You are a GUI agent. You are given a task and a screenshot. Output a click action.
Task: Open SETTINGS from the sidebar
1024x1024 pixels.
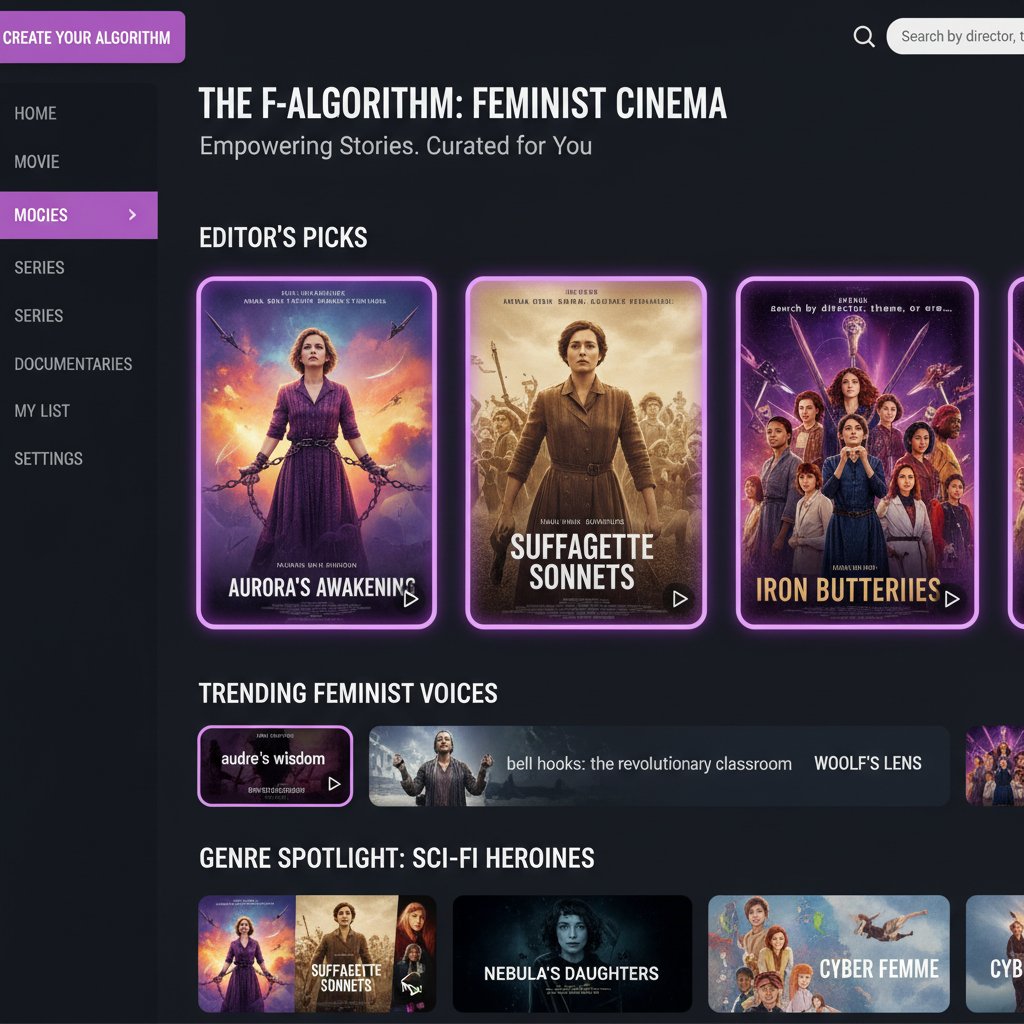coord(48,458)
